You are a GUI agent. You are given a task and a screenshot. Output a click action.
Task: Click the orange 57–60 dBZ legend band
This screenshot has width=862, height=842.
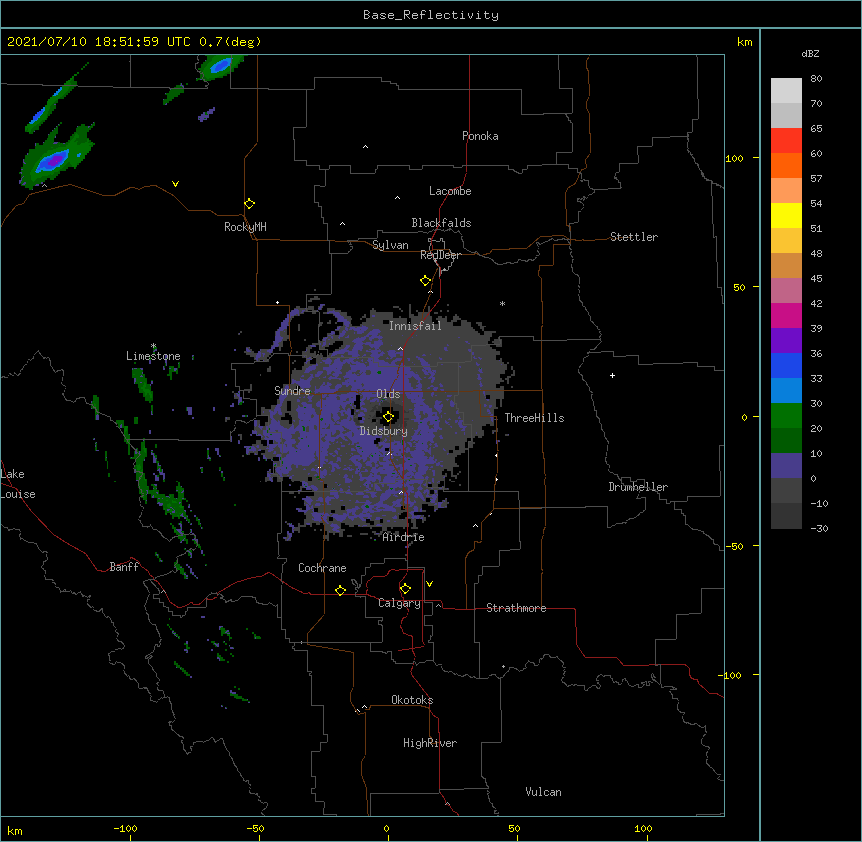tap(786, 165)
